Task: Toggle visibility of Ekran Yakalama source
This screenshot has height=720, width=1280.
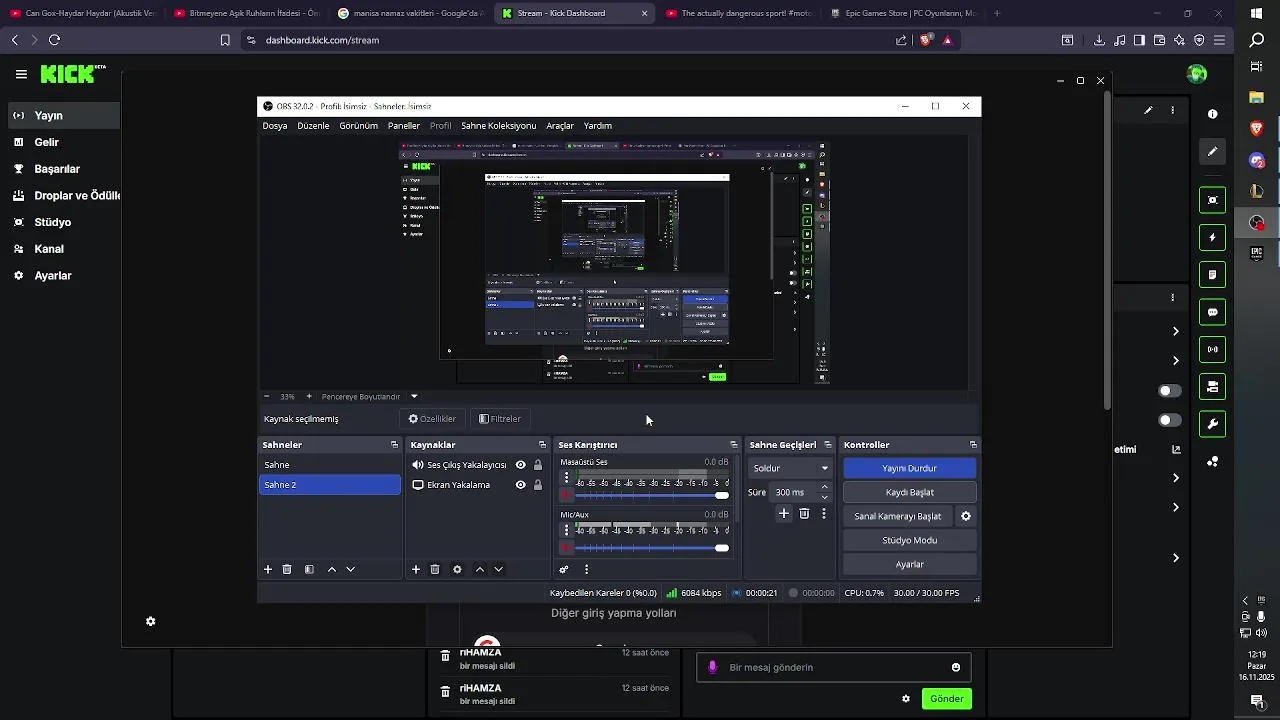Action: coord(520,485)
